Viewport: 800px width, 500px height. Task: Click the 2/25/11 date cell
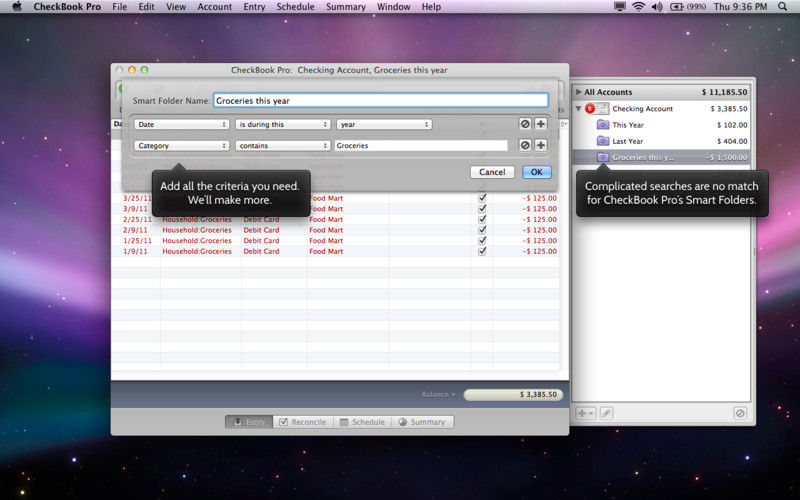[137, 219]
